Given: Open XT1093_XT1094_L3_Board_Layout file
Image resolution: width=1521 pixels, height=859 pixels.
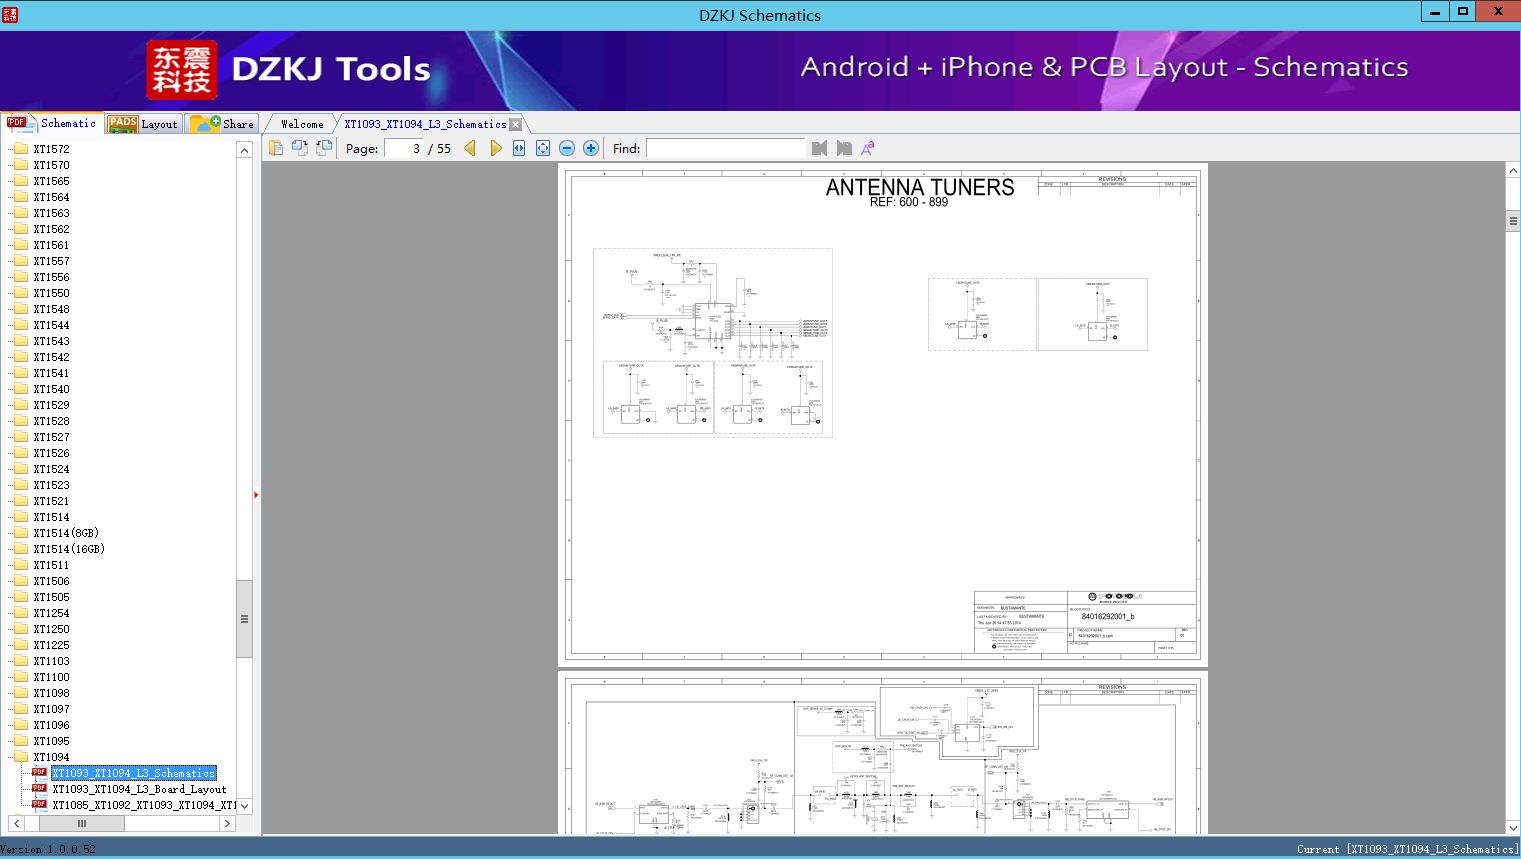Looking at the screenshot, I should point(139,789).
